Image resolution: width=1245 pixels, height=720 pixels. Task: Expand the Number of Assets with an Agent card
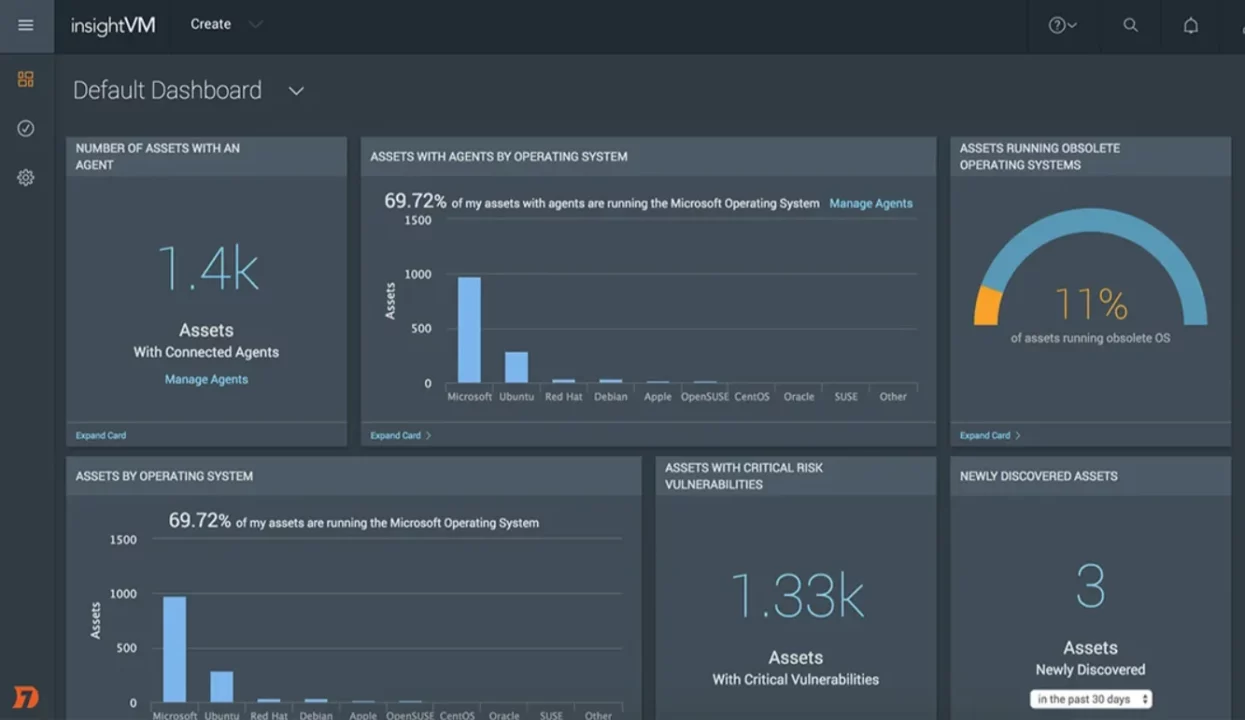100,435
